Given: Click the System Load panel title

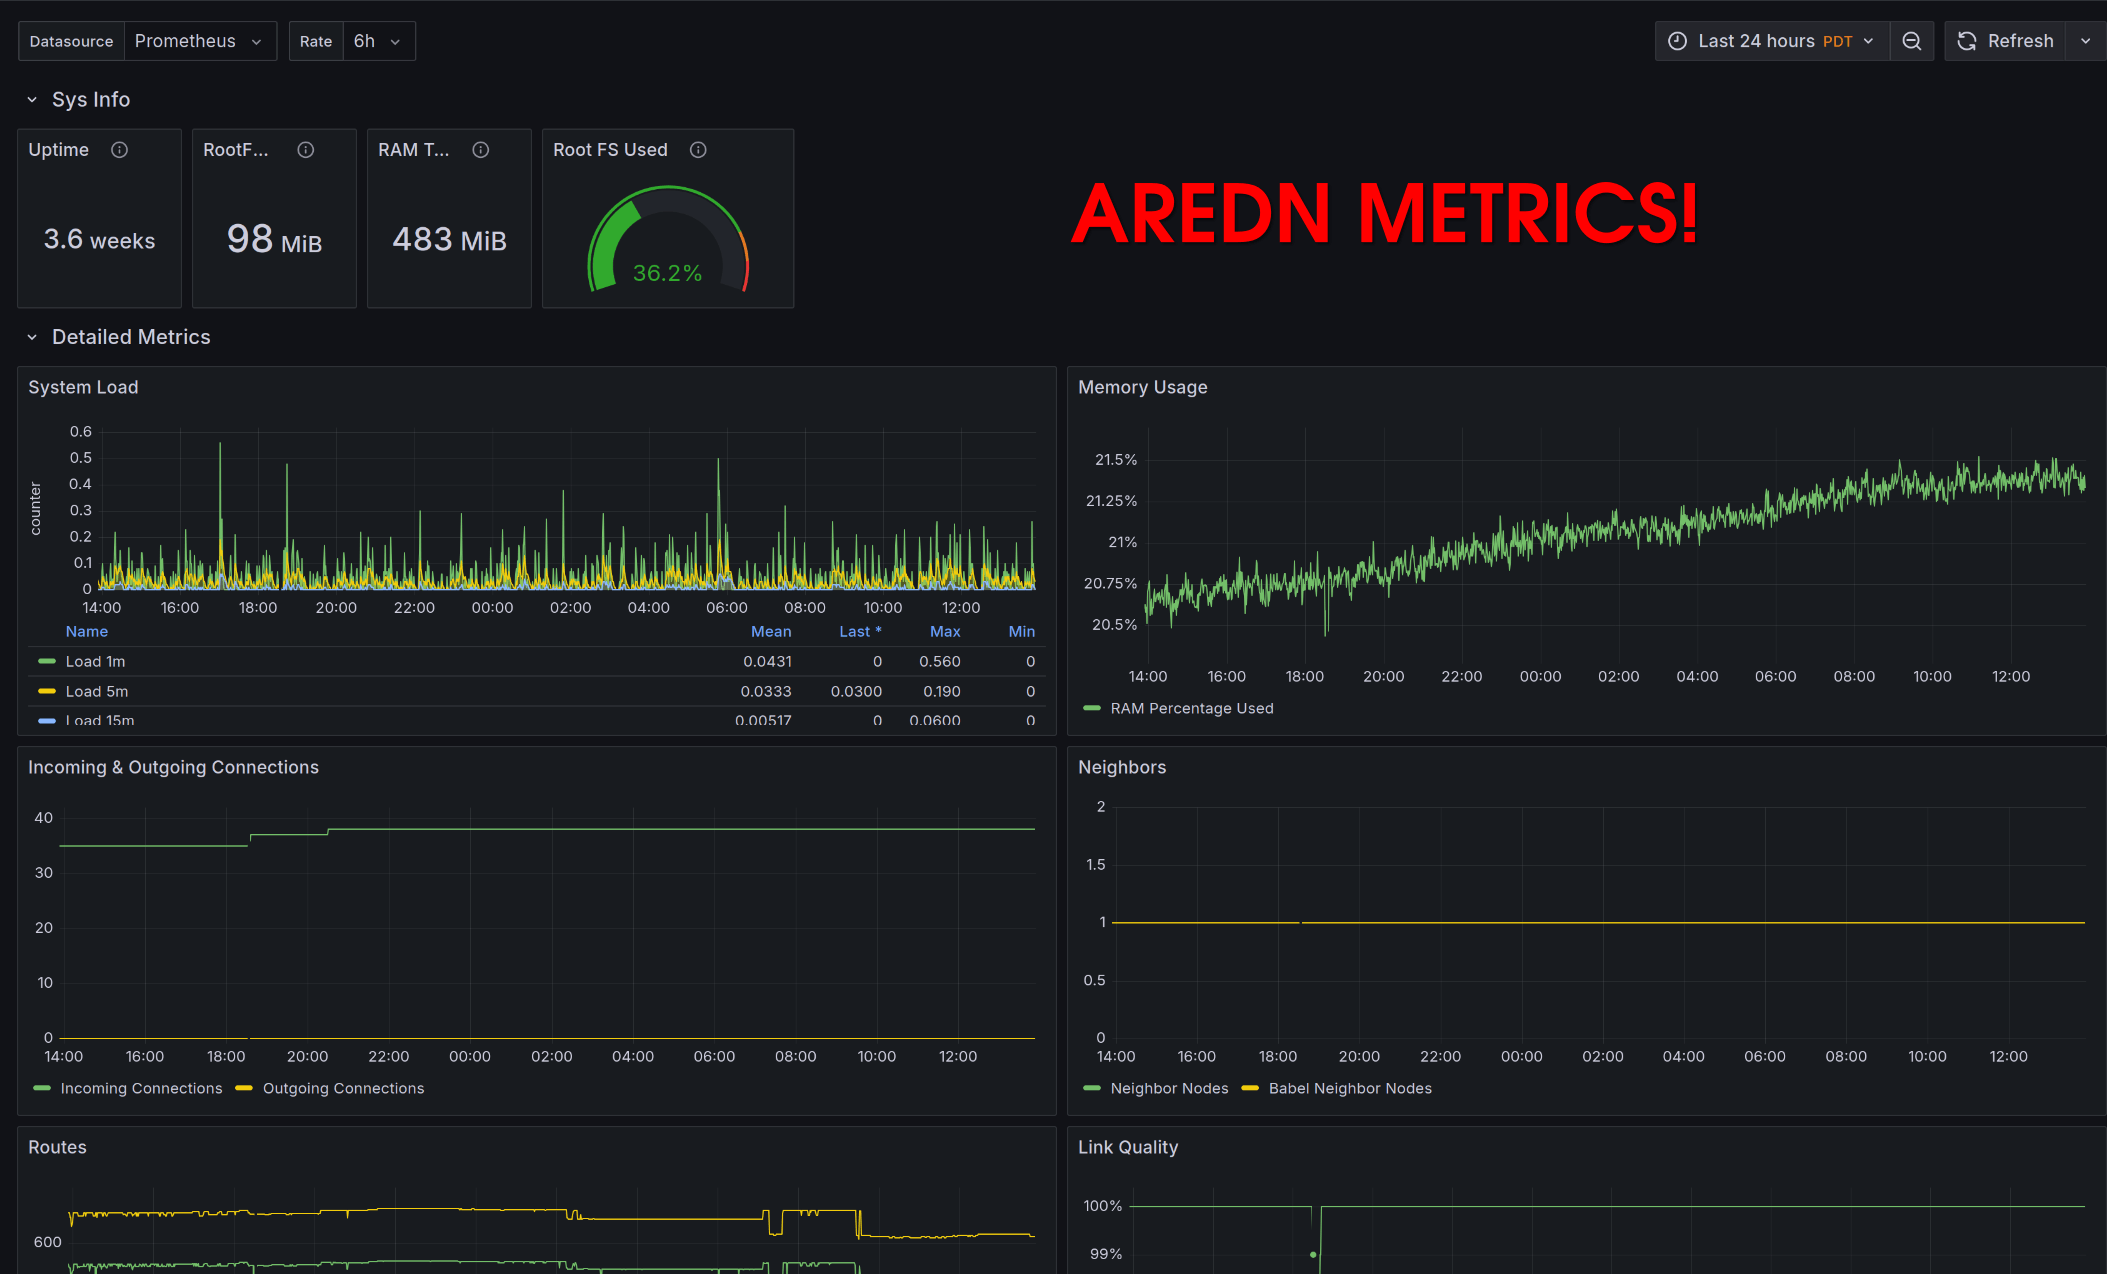Looking at the screenshot, I should (x=83, y=387).
